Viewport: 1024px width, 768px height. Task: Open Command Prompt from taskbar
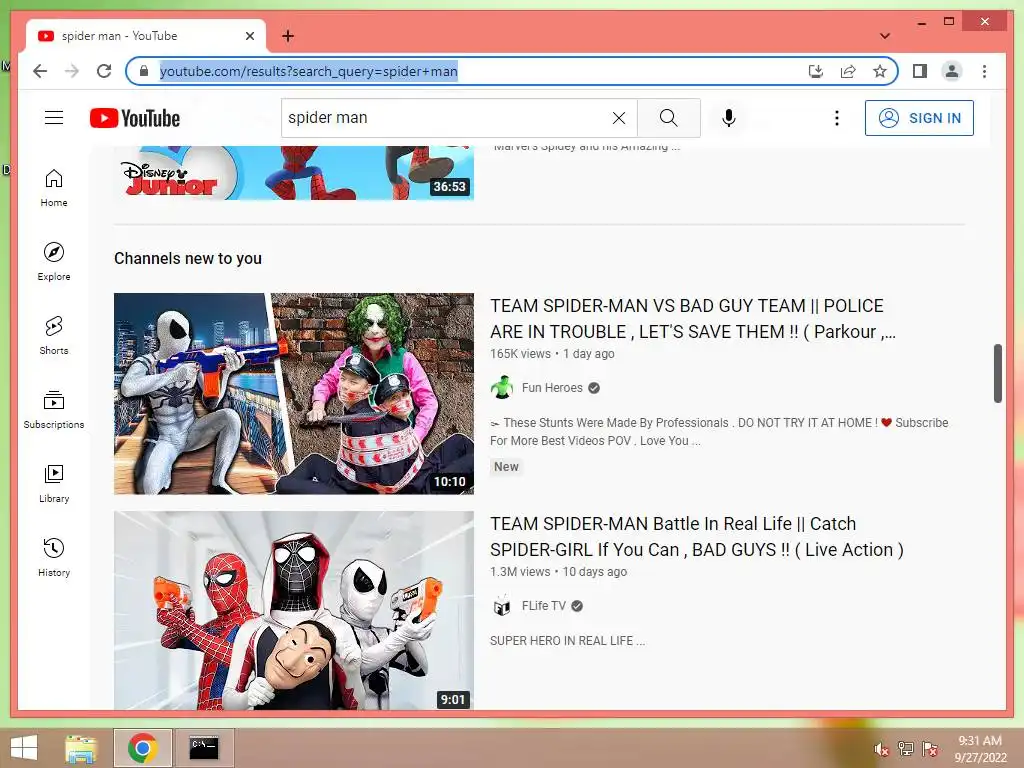[x=204, y=748]
